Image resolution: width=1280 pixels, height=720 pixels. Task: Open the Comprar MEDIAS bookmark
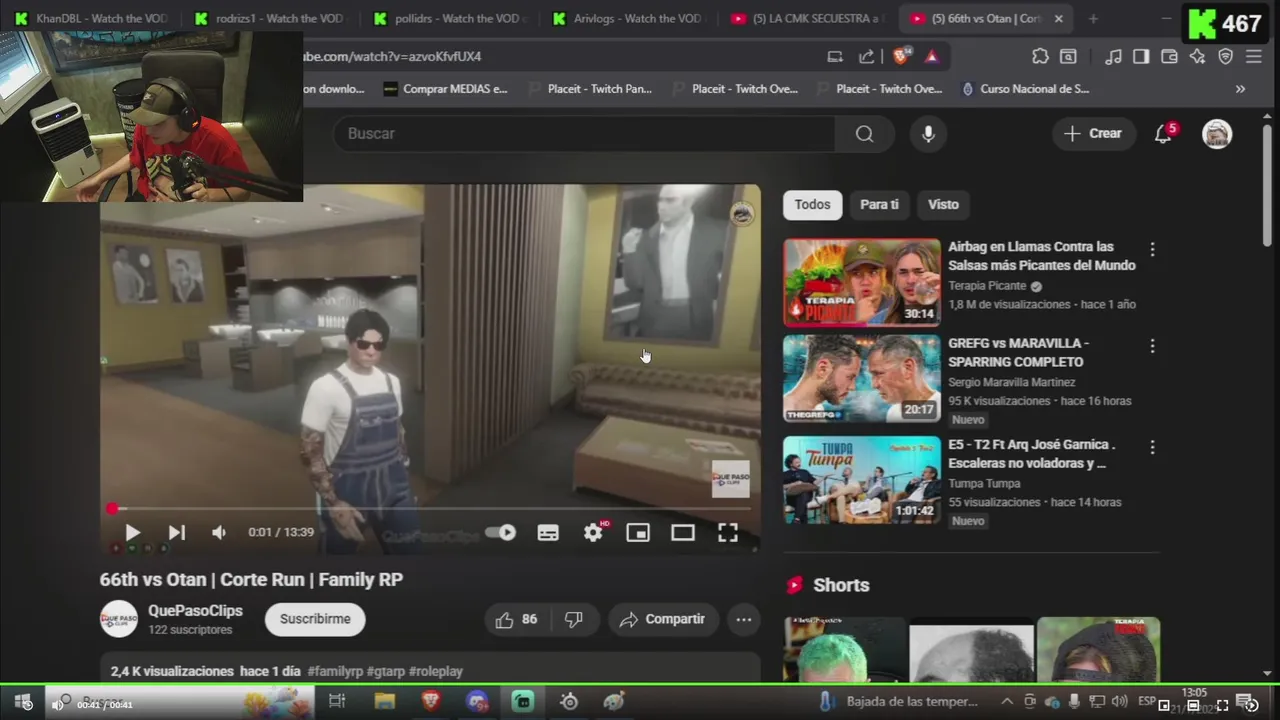pos(446,89)
